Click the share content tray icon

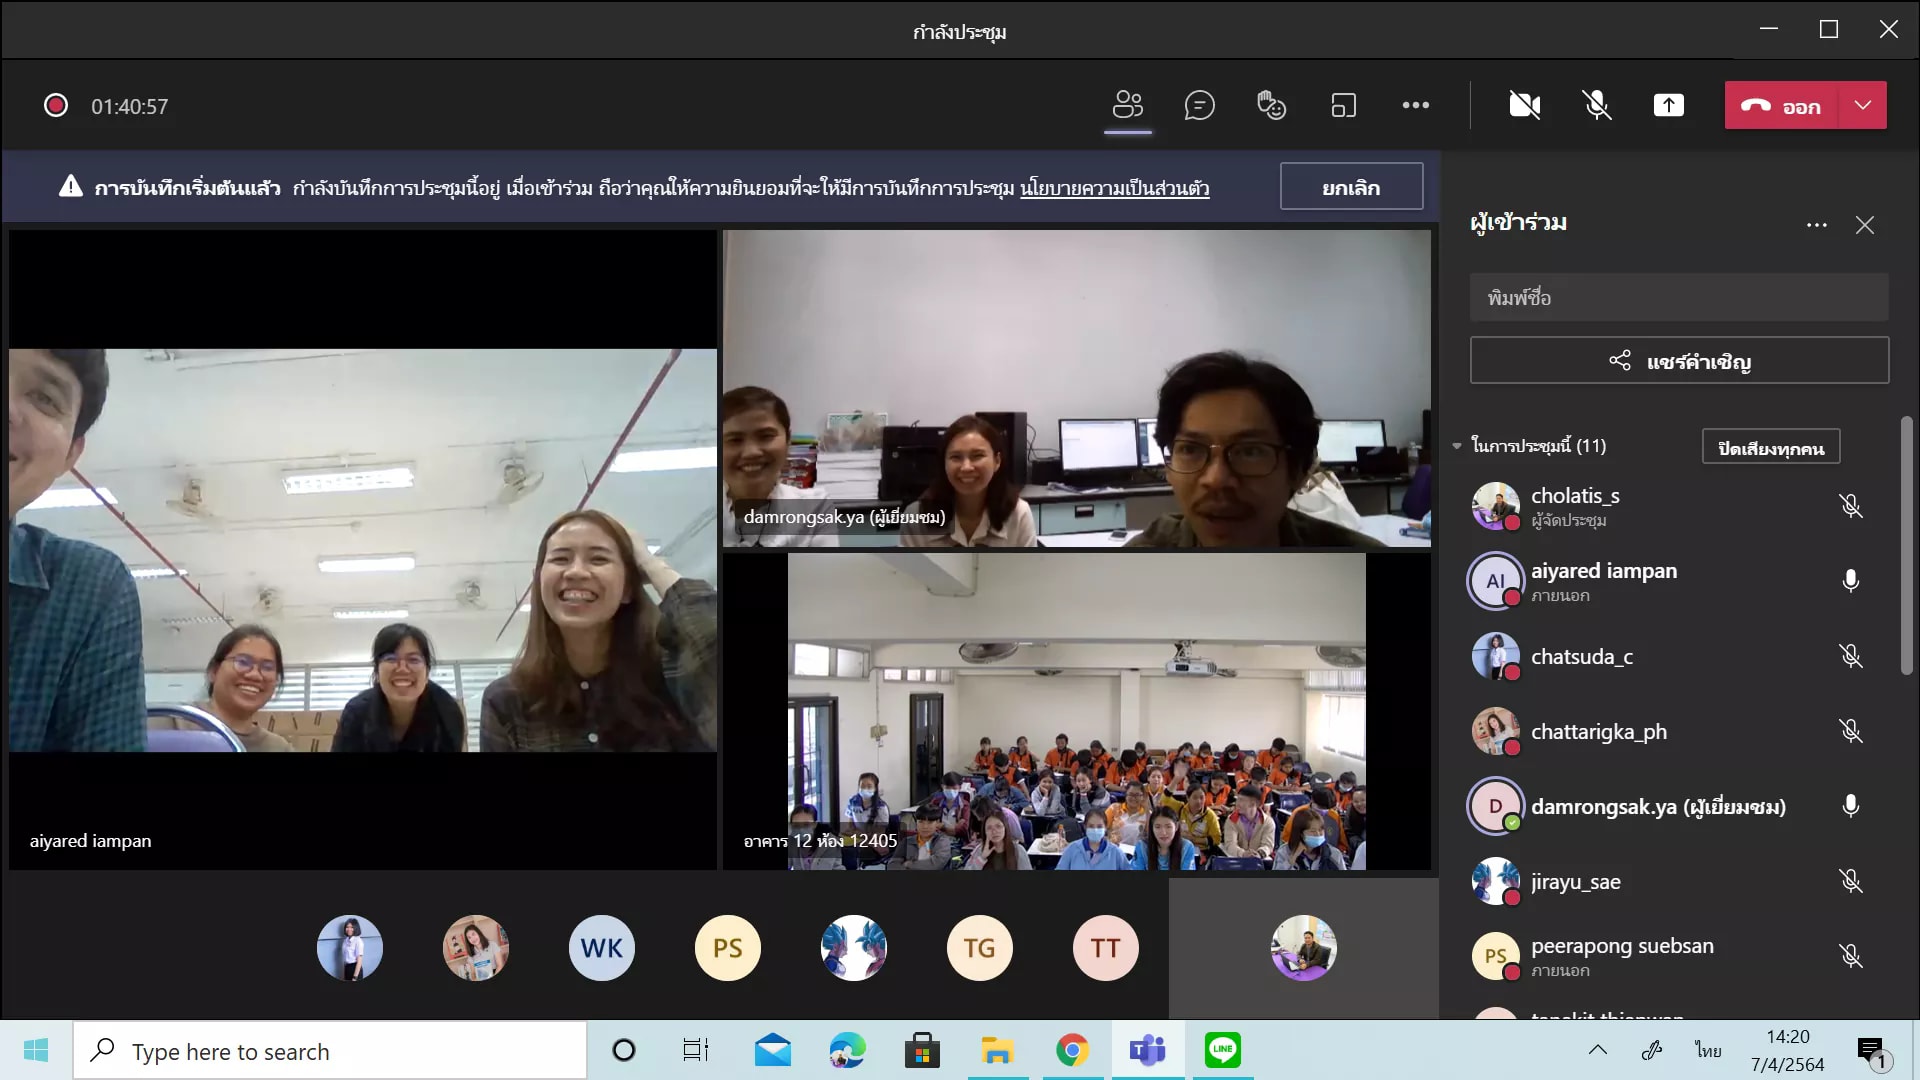pyautogui.click(x=1668, y=105)
